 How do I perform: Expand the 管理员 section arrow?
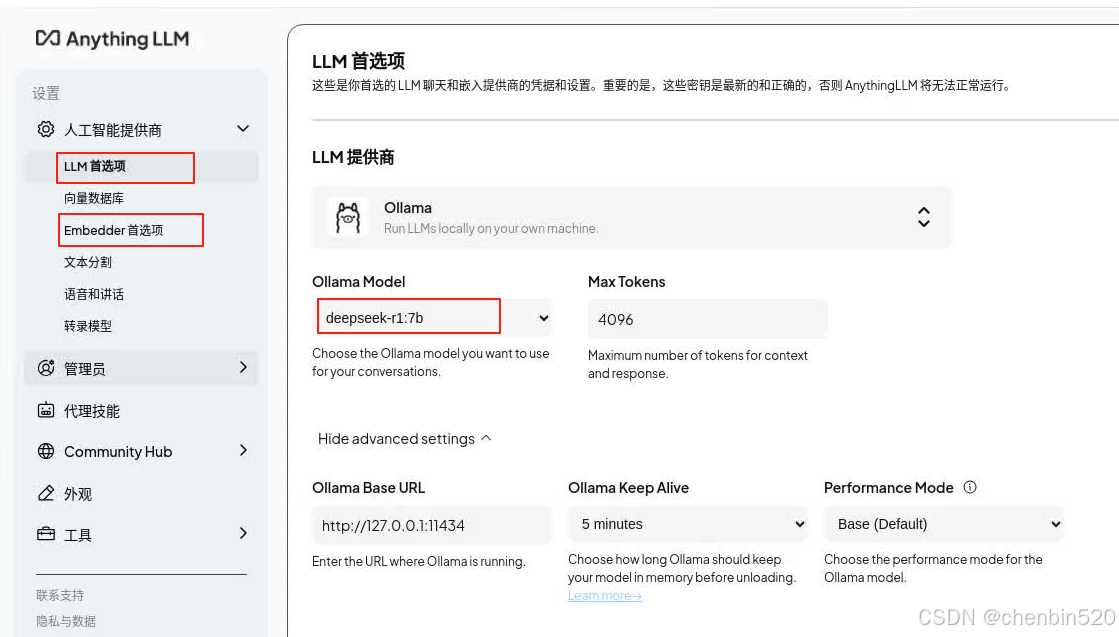[243, 367]
